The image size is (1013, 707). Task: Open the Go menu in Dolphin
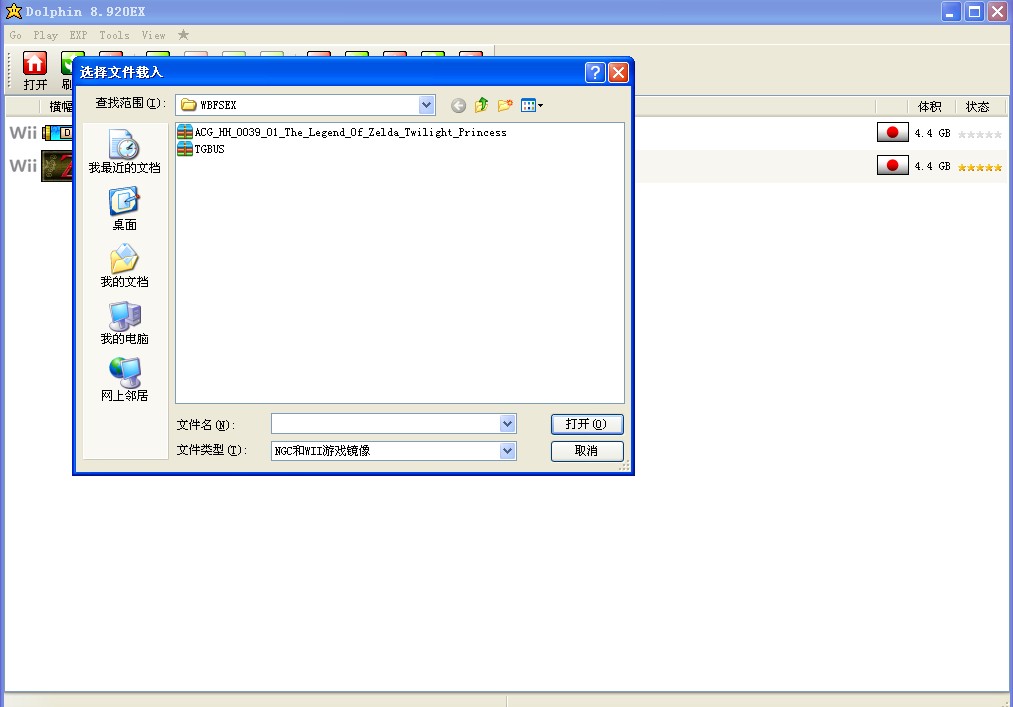pyautogui.click(x=16, y=36)
